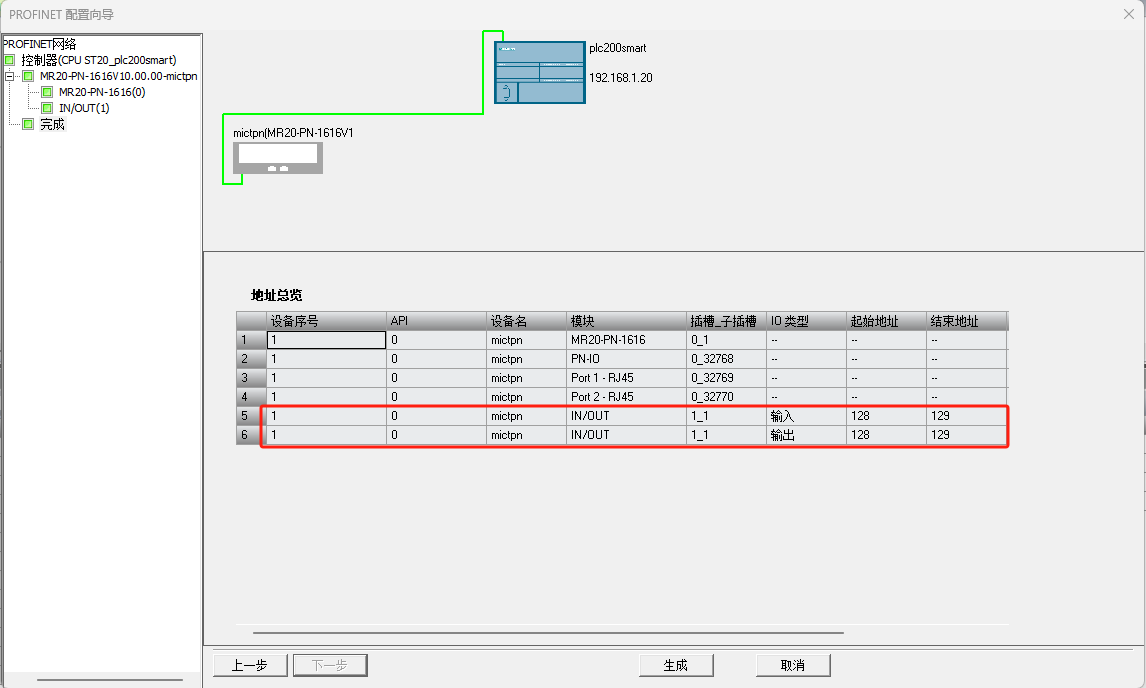Viewport: 1146px width, 688px height.
Task: Collapse the MR20-PN-1616V10.00.00-mictpn tree node
Action: tap(10, 76)
